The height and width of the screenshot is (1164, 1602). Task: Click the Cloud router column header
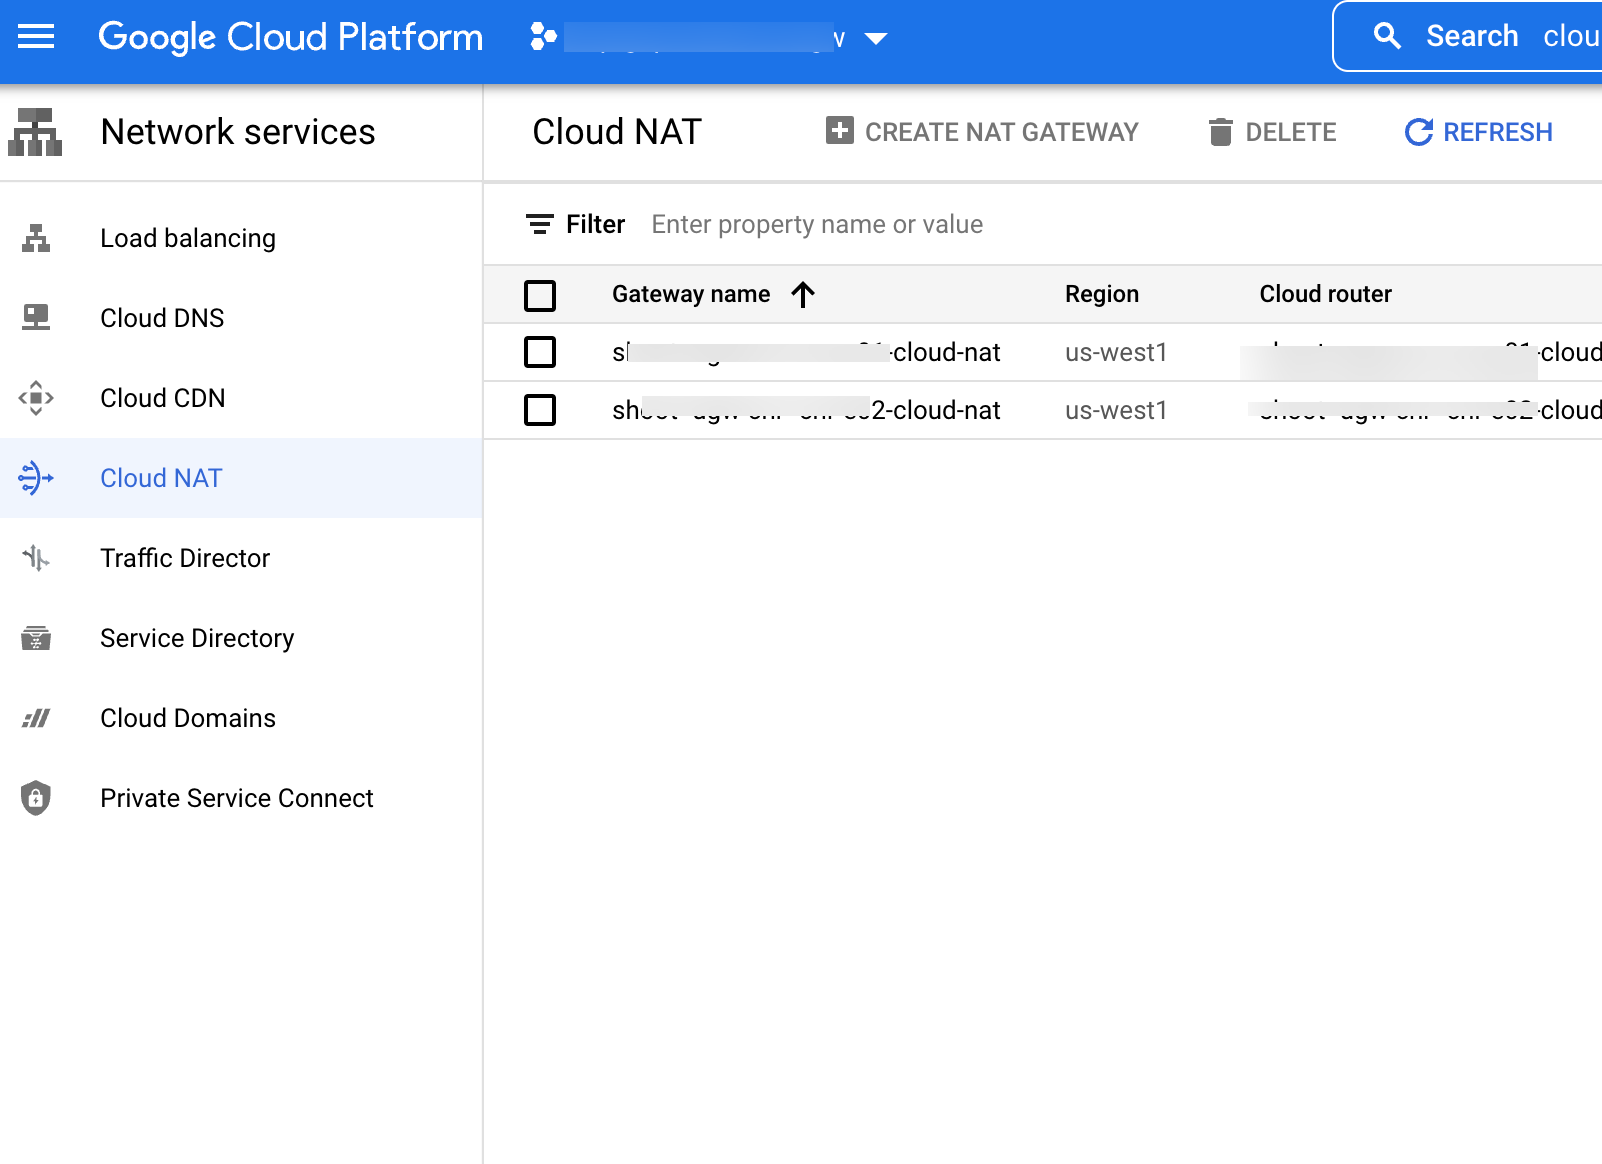click(x=1325, y=294)
